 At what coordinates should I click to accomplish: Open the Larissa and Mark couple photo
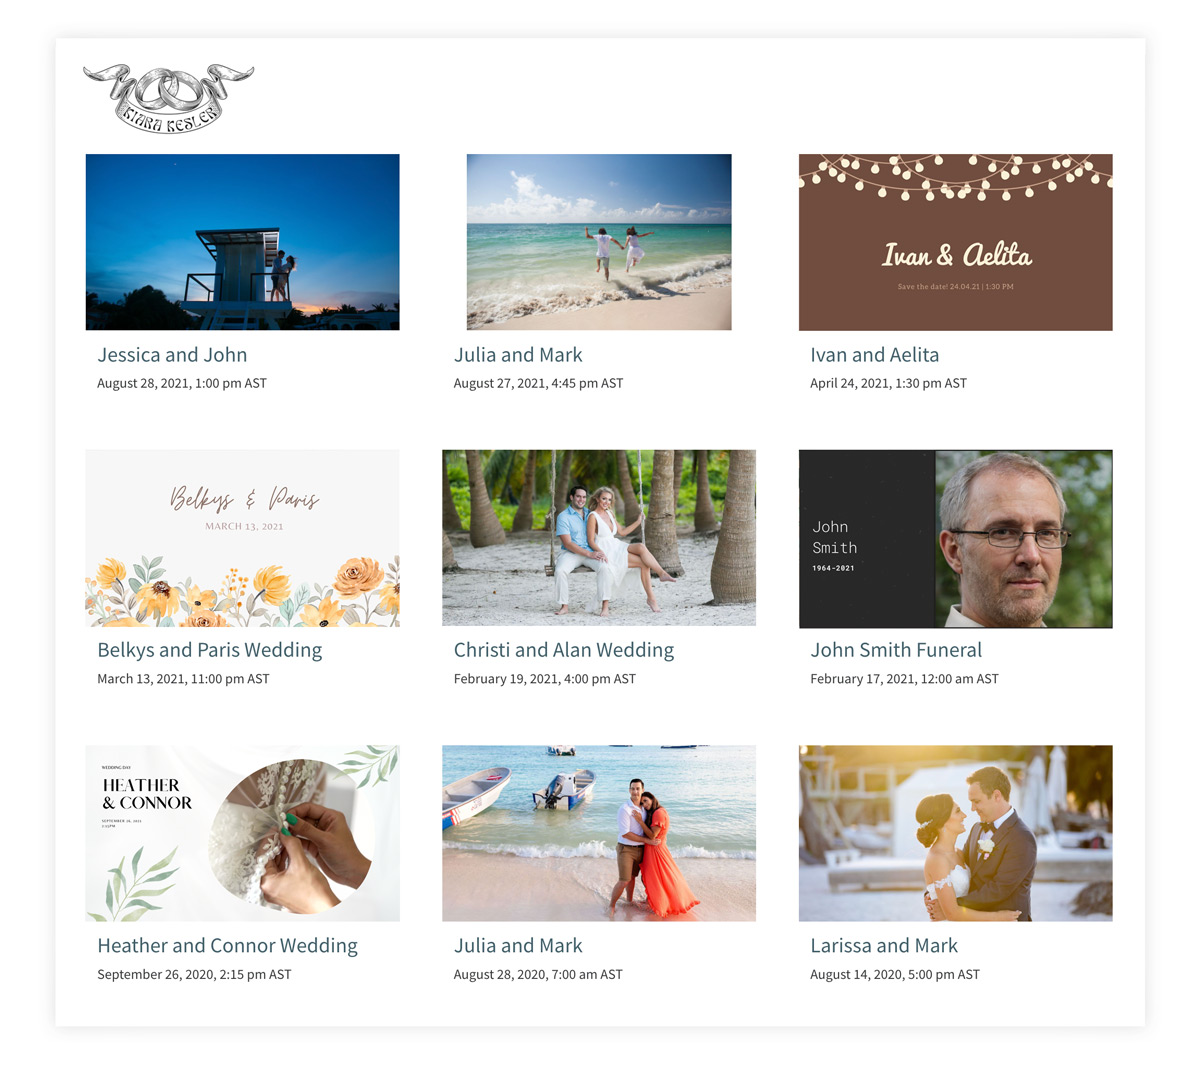(956, 833)
